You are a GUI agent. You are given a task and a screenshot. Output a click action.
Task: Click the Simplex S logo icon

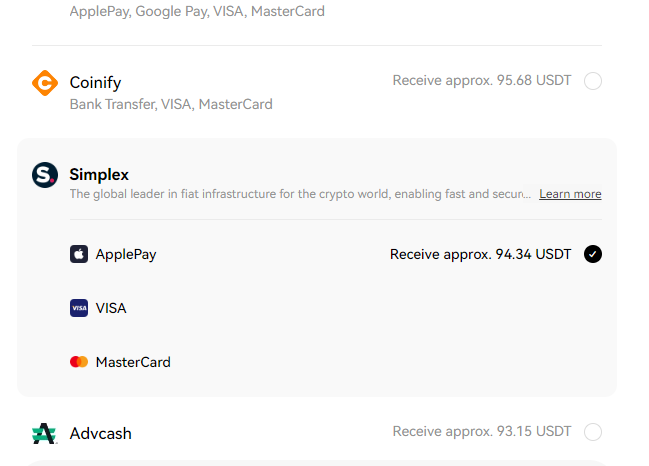coord(45,175)
